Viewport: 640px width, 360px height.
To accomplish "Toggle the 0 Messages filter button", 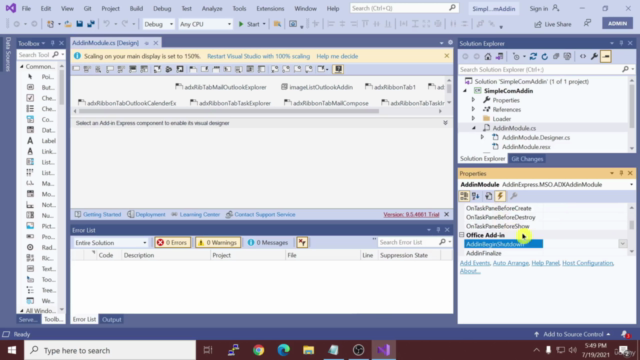I will pyautogui.click(x=268, y=243).
